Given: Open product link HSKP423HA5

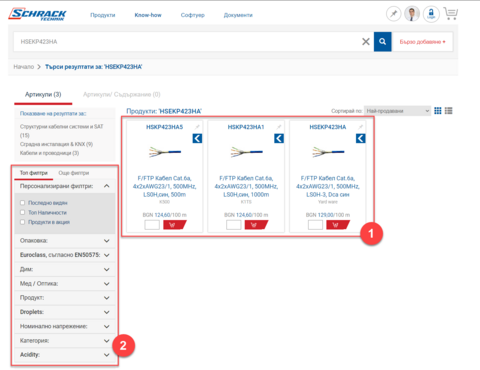Looking at the screenshot, I should (x=164, y=127).
